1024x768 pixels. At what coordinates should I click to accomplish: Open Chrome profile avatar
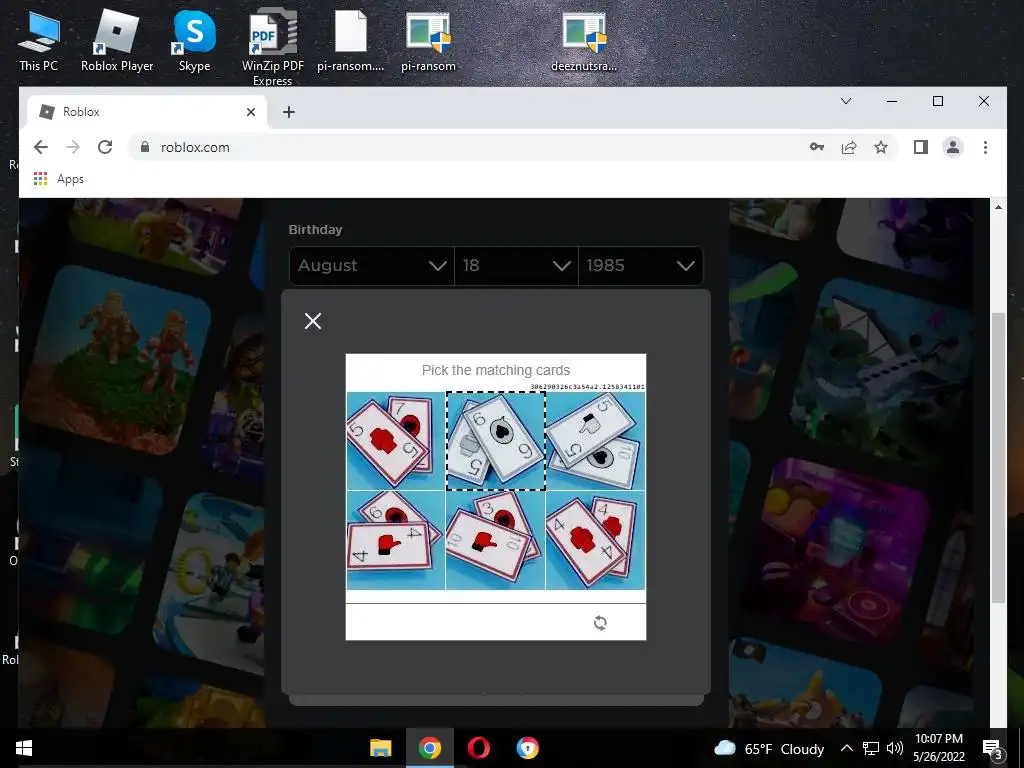(x=953, y=147)
